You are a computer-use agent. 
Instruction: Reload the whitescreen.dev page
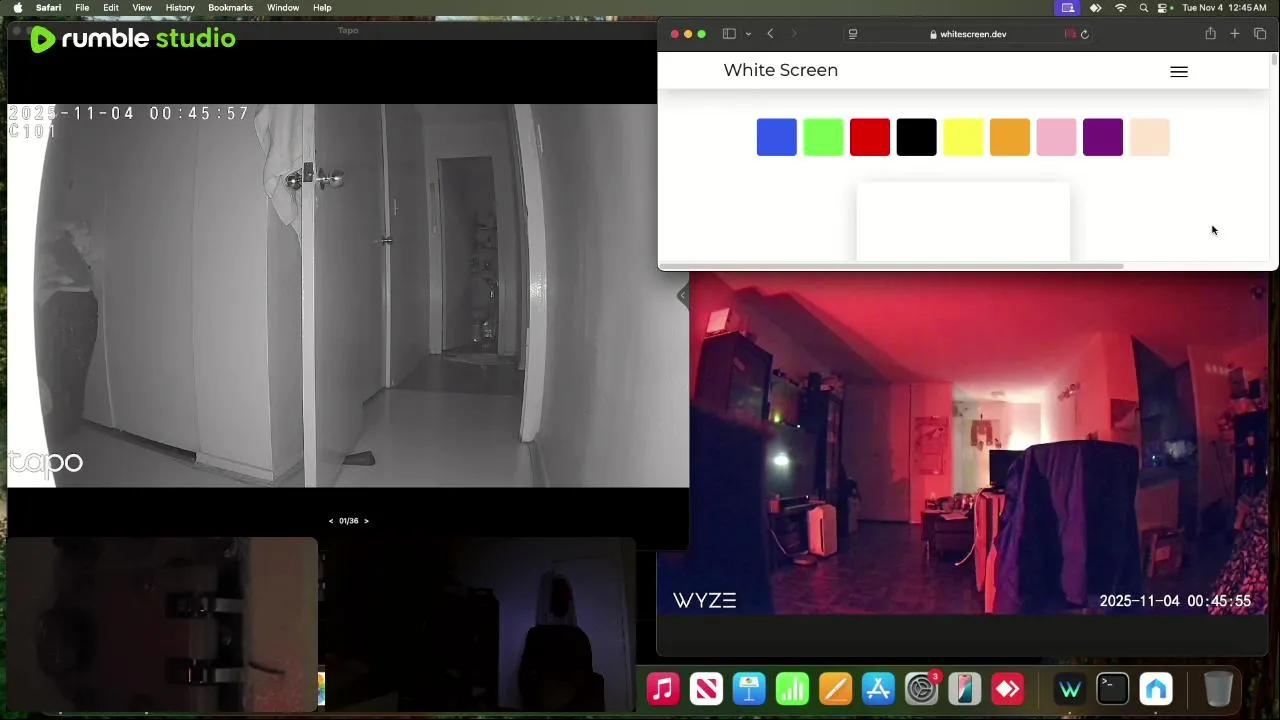click(1085, 34)
